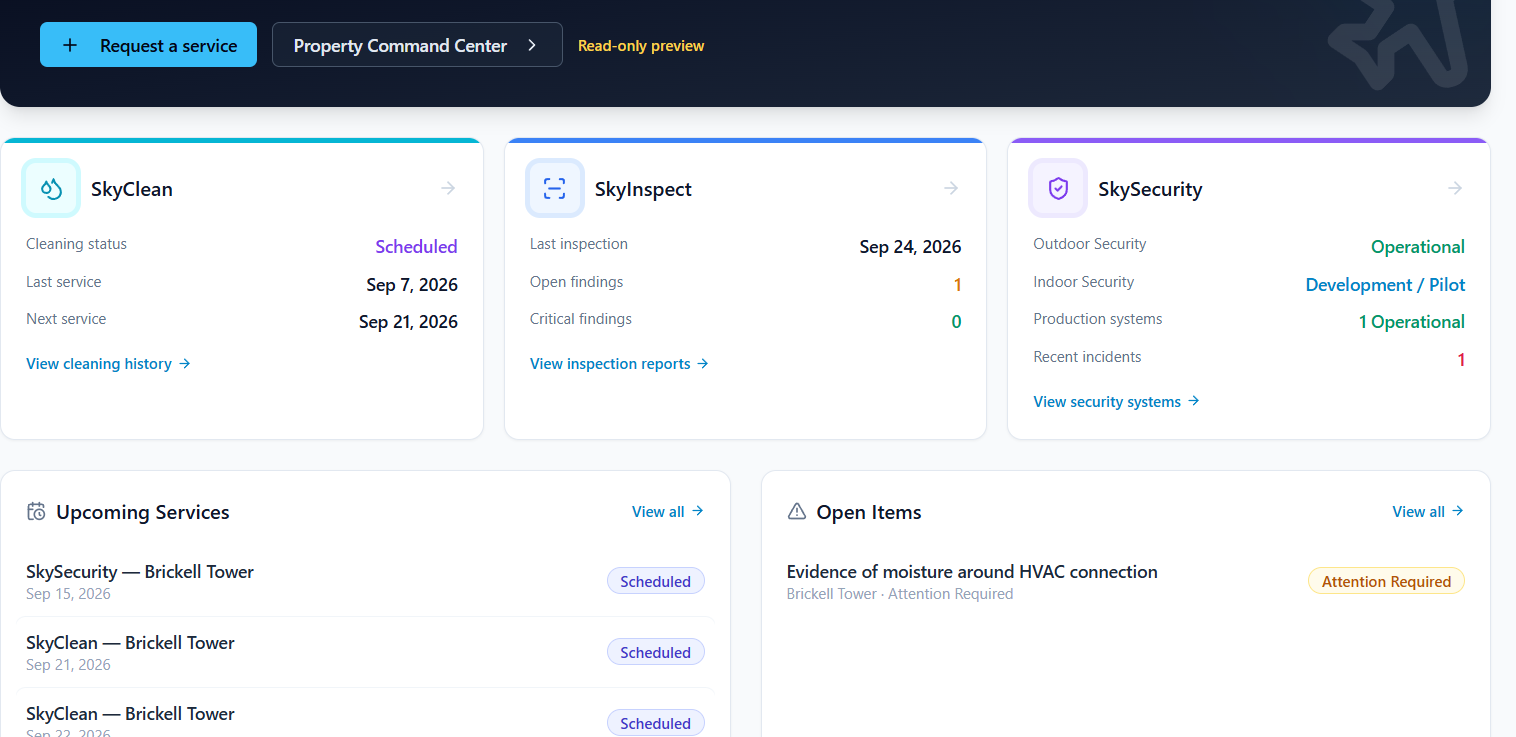Click the Upcoming Services heading

(x=143, y=512)
